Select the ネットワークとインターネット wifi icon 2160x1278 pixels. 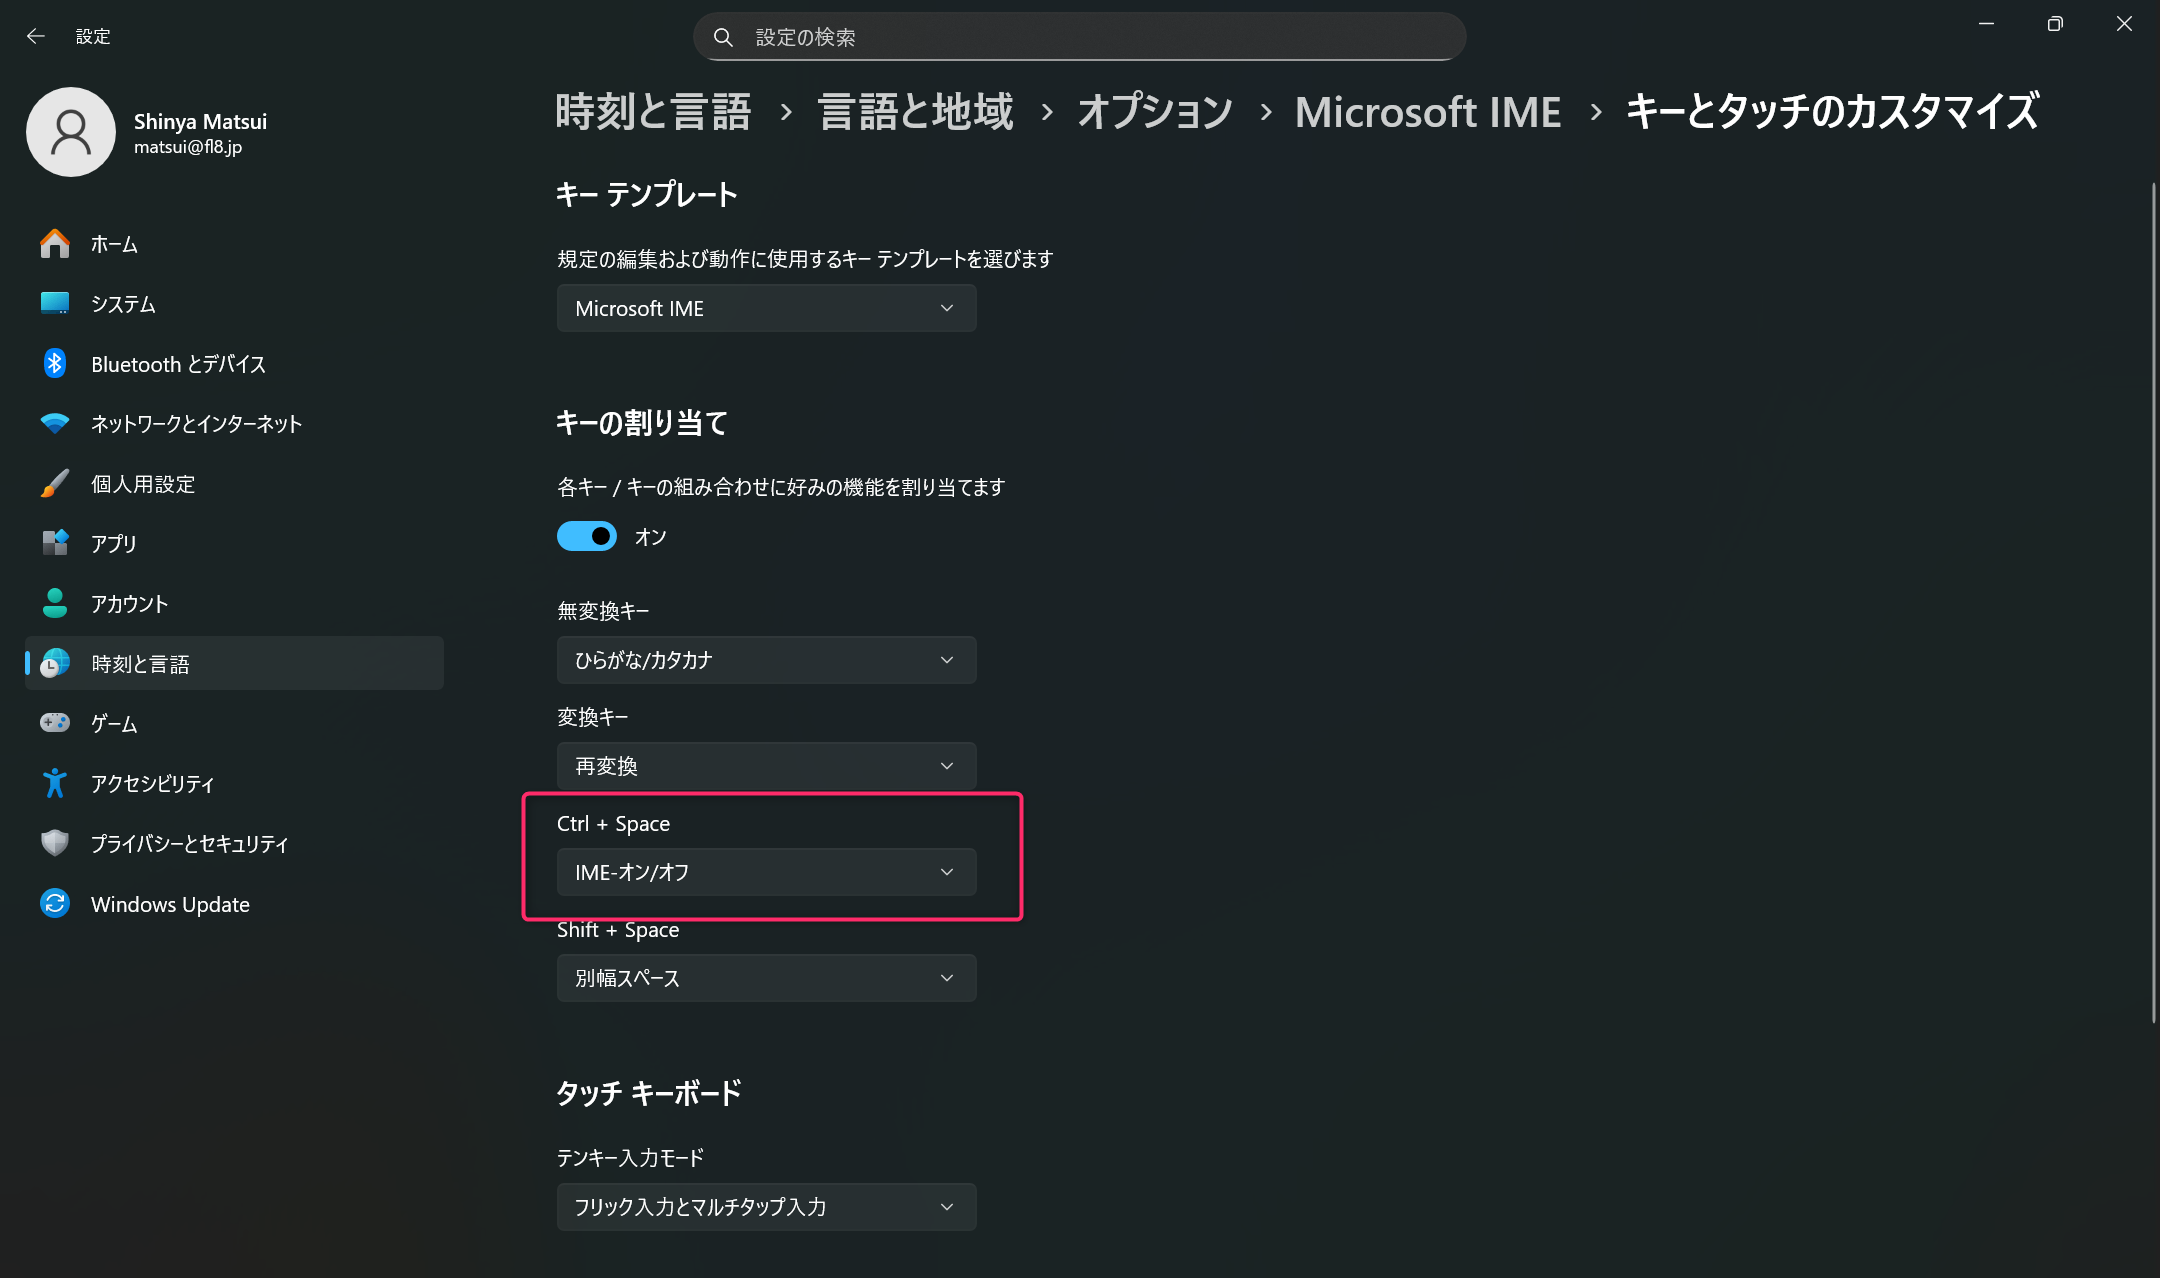point(55,423)
